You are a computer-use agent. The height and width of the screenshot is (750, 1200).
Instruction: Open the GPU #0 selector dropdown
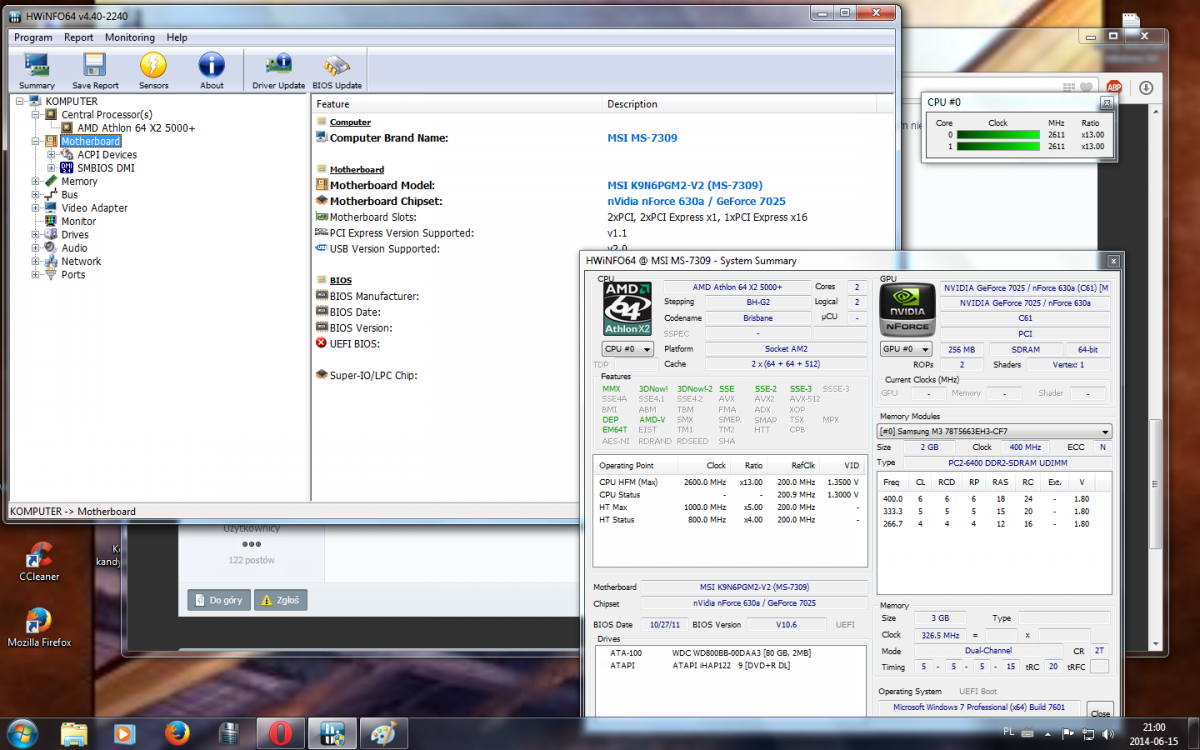[906, 349]
